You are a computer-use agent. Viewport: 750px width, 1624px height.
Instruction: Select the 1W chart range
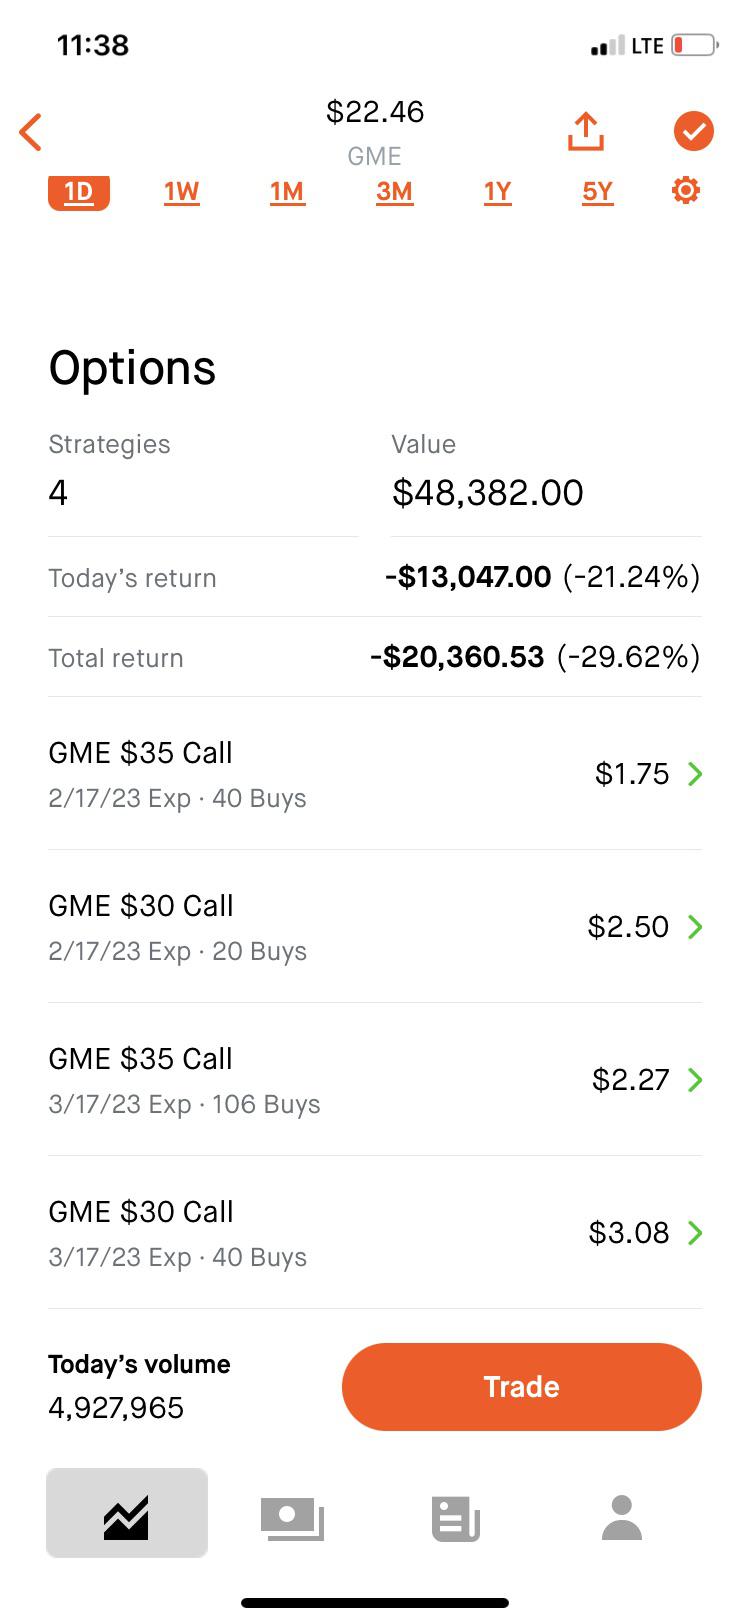pos(182,191)
